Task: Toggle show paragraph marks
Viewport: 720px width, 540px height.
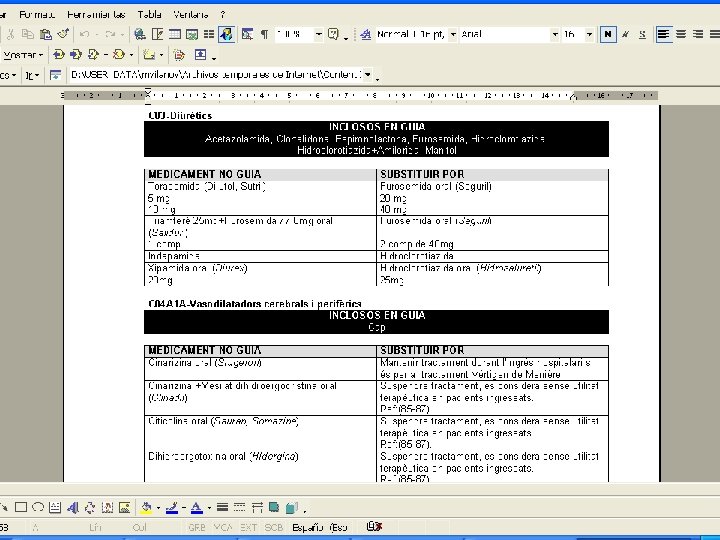Action: point(264,34)
